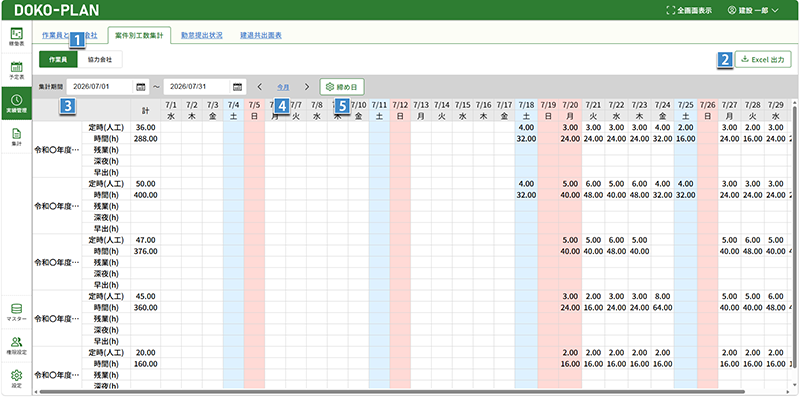Click the total cell 36.00
Viewport: 800px width, 397px height.
click(x=145, y=127)
